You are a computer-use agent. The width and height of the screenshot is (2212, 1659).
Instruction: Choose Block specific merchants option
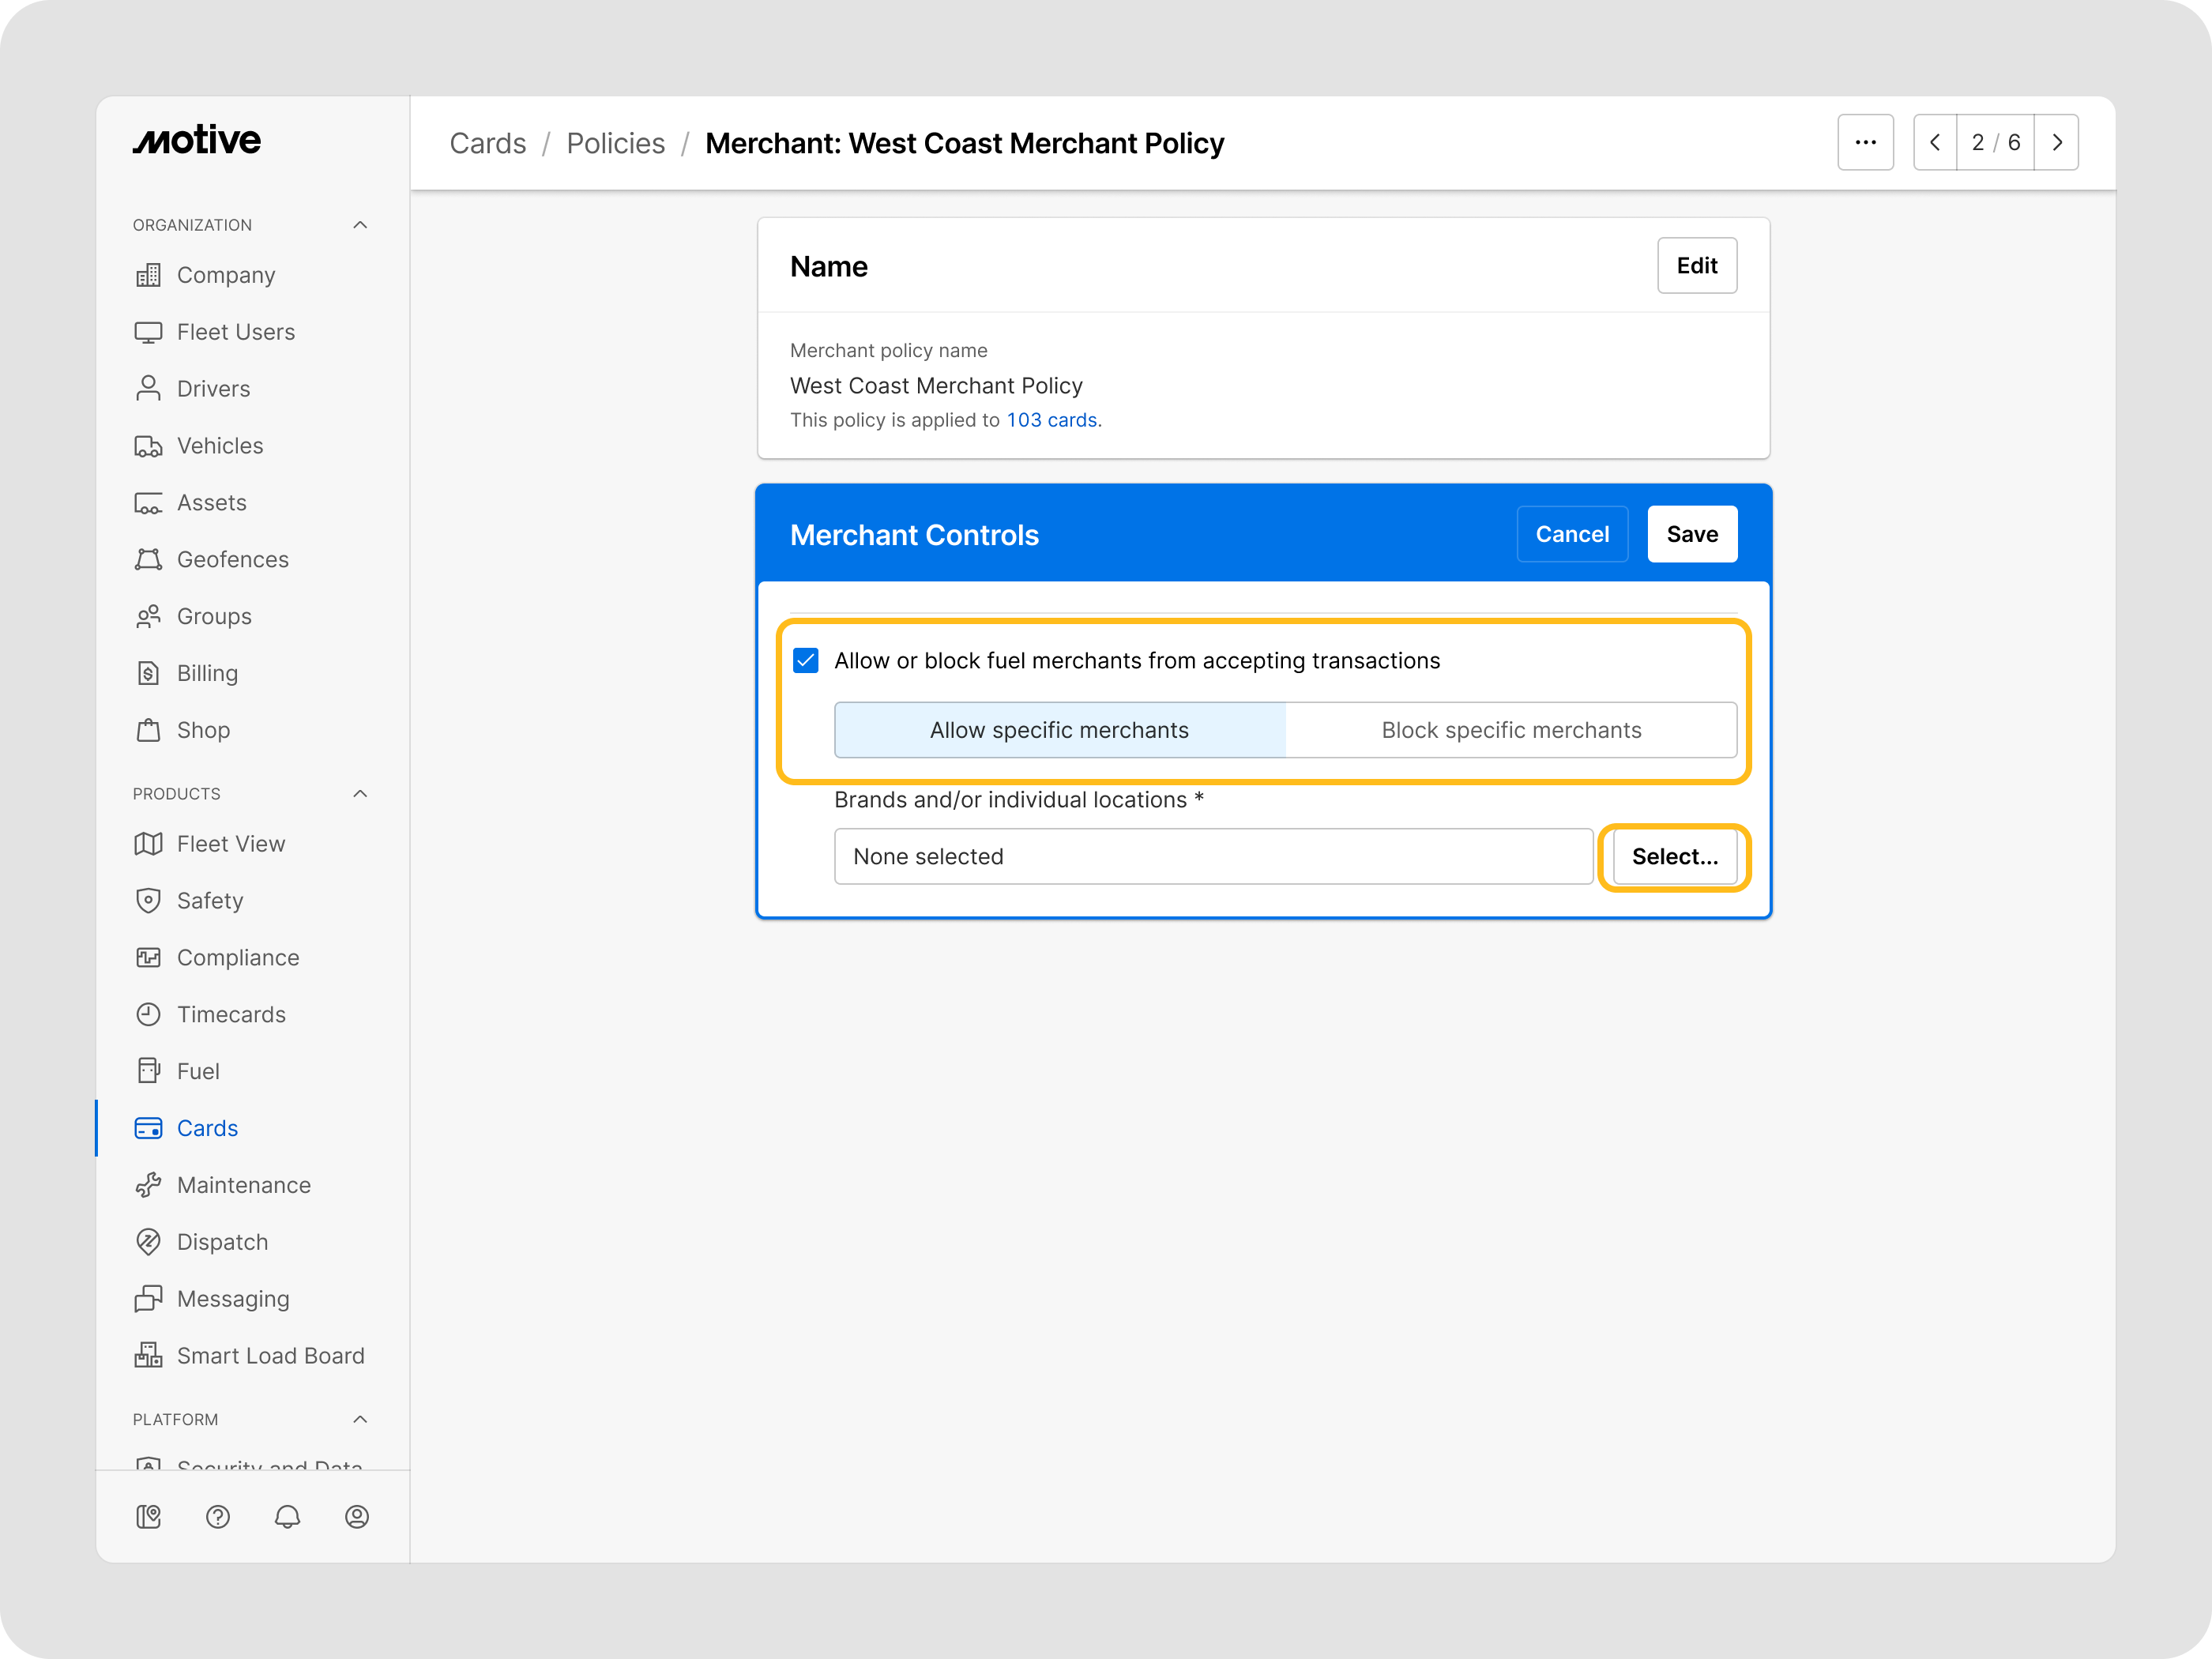tap(1511, 730)
